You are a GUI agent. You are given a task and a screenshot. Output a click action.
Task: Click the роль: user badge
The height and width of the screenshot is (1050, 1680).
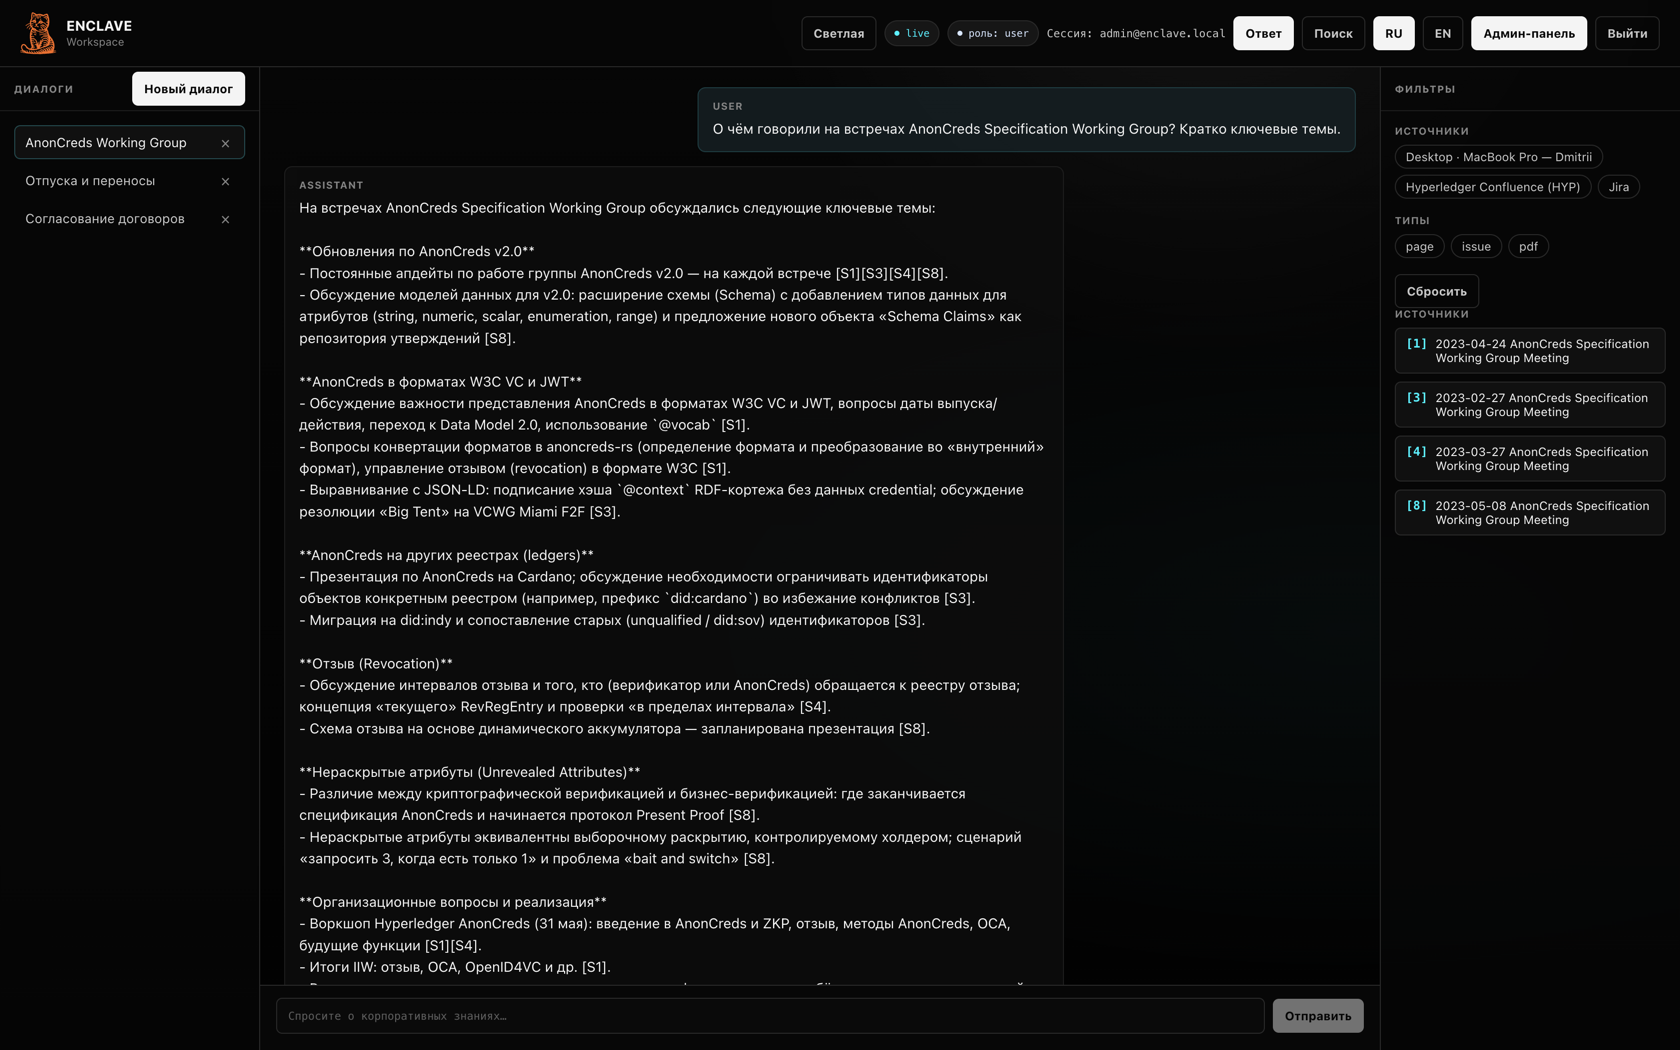(993, 33)
